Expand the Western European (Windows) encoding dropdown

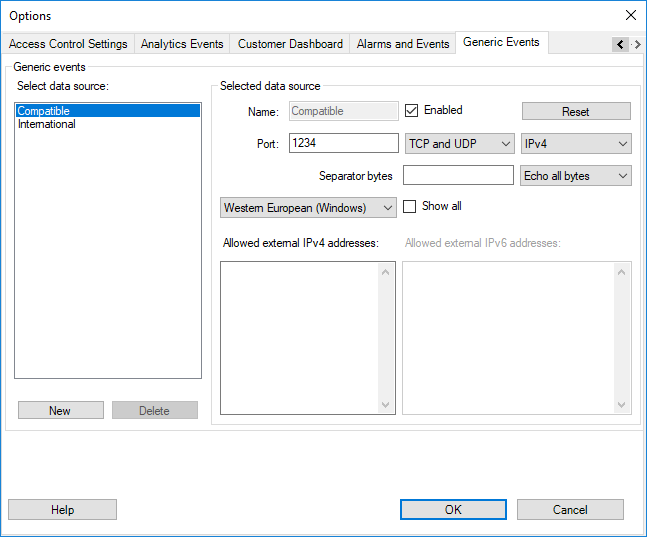pyautogui.click(x=308, y=208)
